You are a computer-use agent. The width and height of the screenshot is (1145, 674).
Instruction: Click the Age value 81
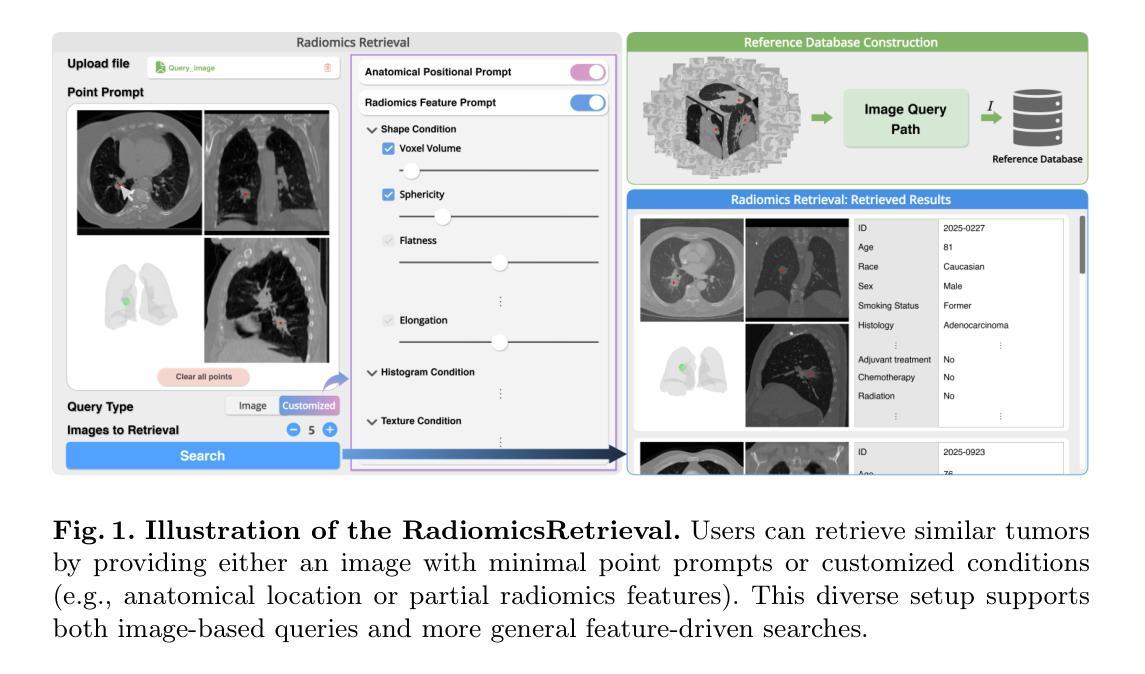pos(947,247)
